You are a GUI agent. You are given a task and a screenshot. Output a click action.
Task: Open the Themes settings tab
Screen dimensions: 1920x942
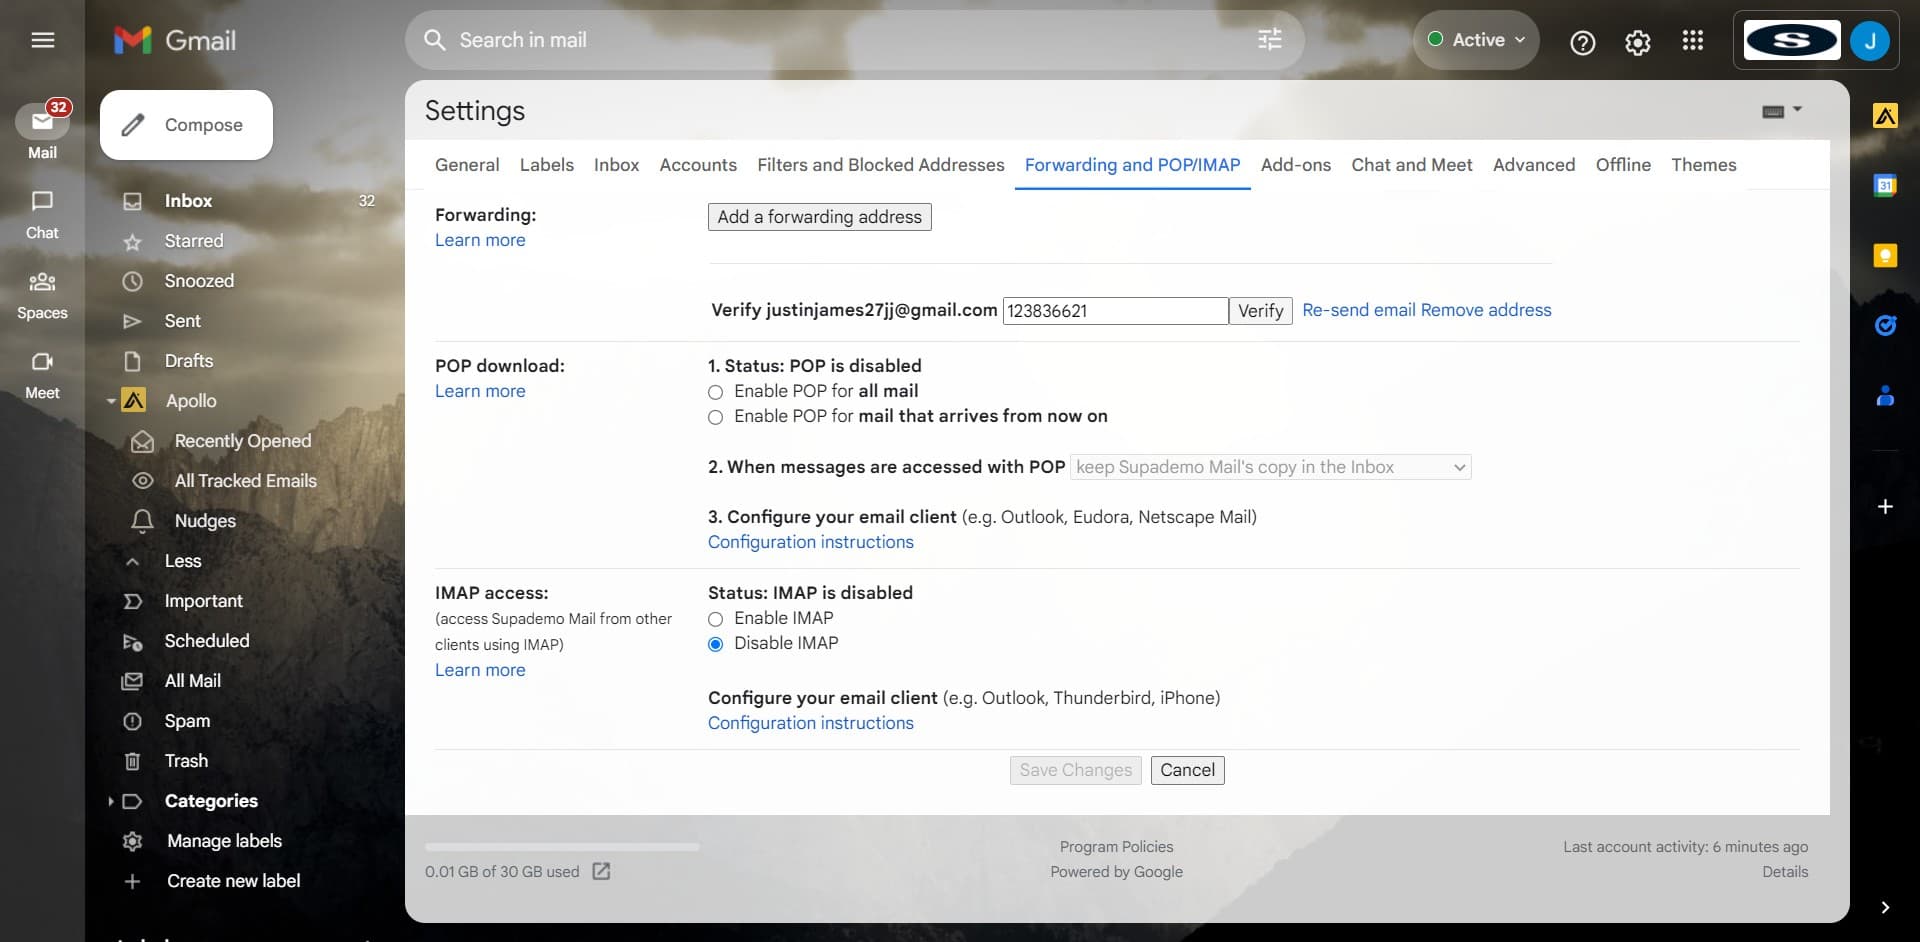coord(1704,165)
